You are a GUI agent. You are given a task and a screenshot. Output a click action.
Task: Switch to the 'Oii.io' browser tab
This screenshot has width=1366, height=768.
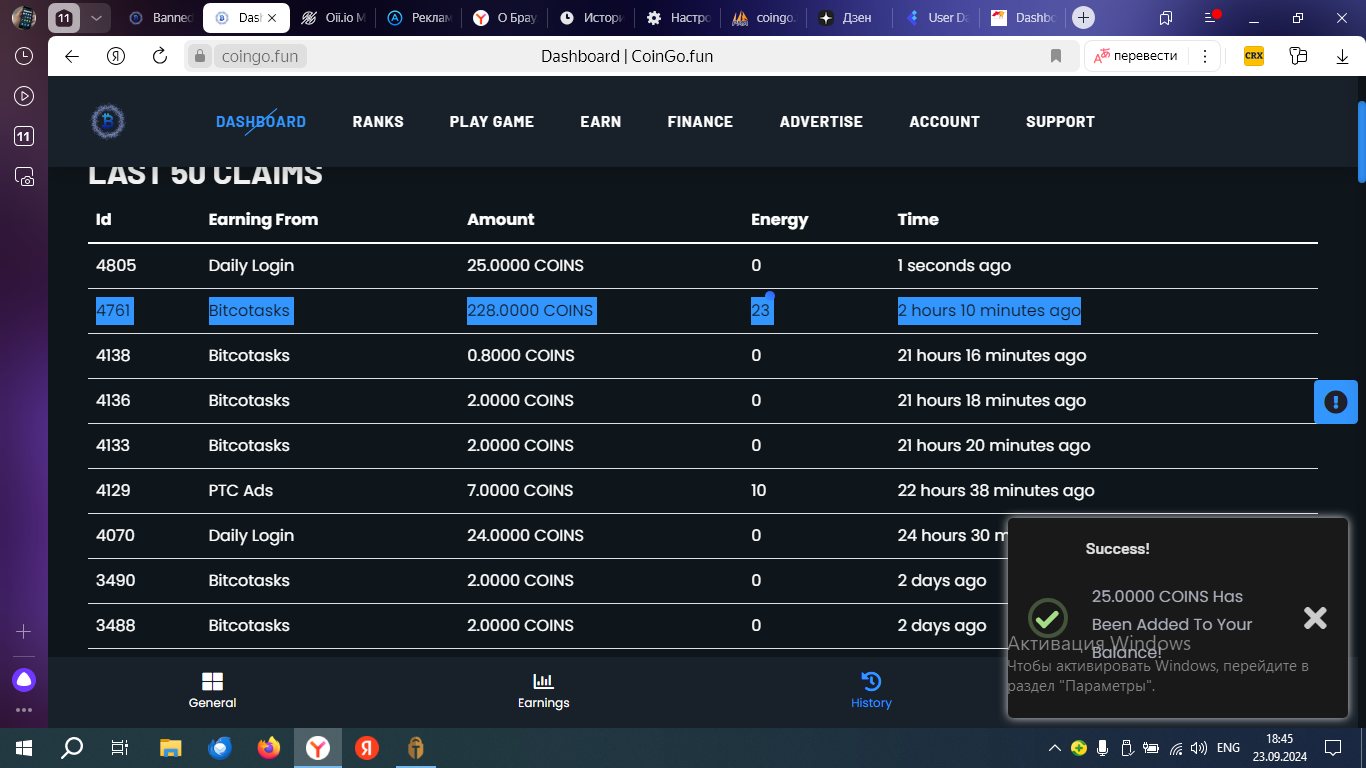pyautogui.click(x=334, y=18)
